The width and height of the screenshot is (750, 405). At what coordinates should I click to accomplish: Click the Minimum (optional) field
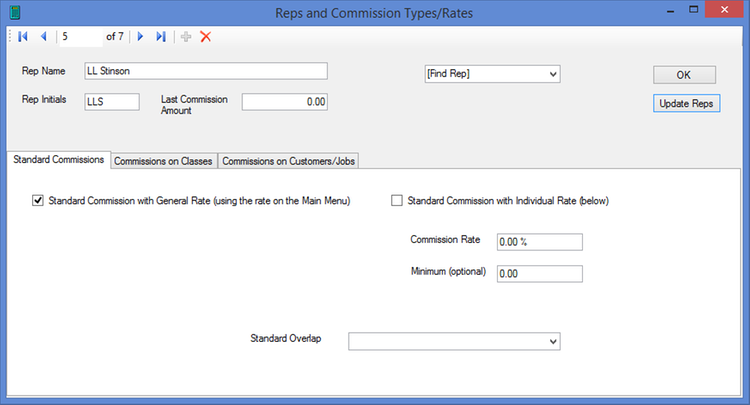click(540, 274)
